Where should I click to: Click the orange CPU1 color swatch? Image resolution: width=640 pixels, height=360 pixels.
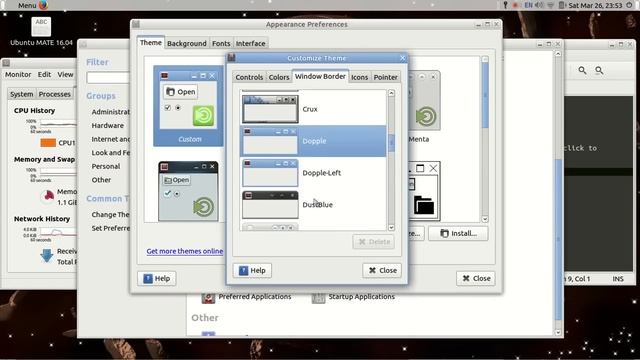pyautogui.click(x=48, y=143)
